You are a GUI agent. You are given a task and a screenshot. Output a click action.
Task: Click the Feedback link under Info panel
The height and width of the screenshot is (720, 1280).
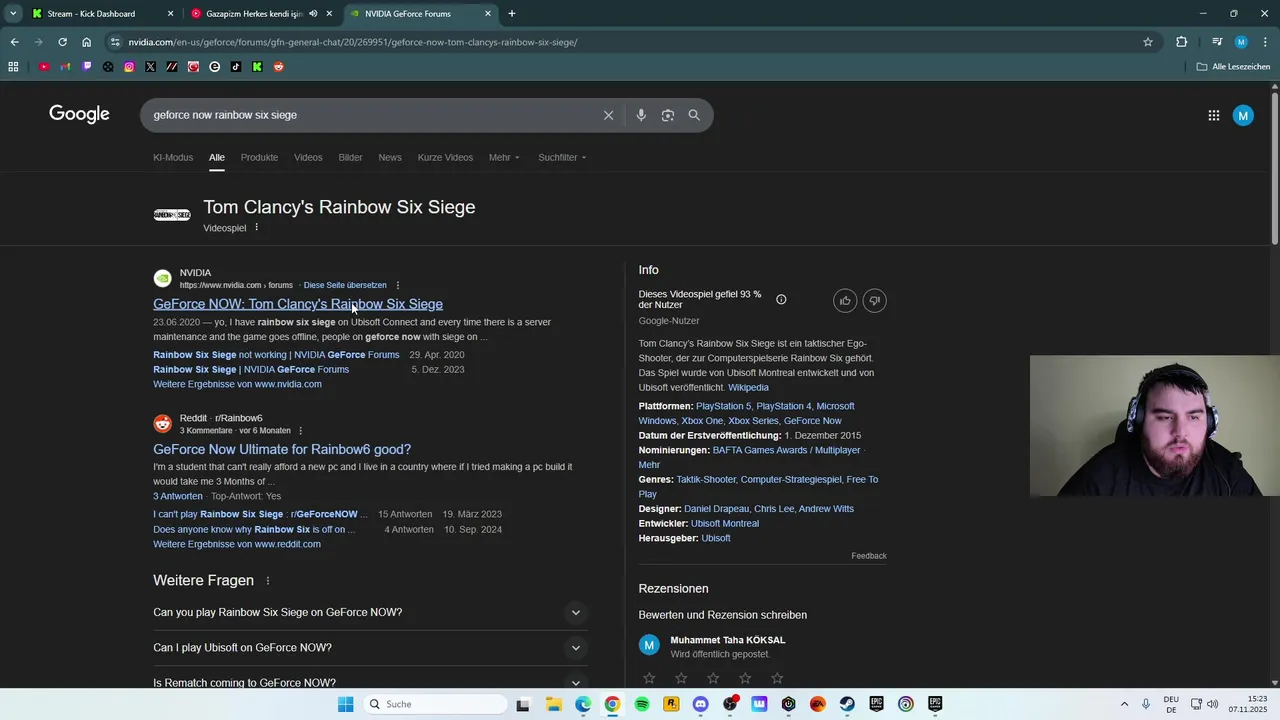(x=869, y=556)
